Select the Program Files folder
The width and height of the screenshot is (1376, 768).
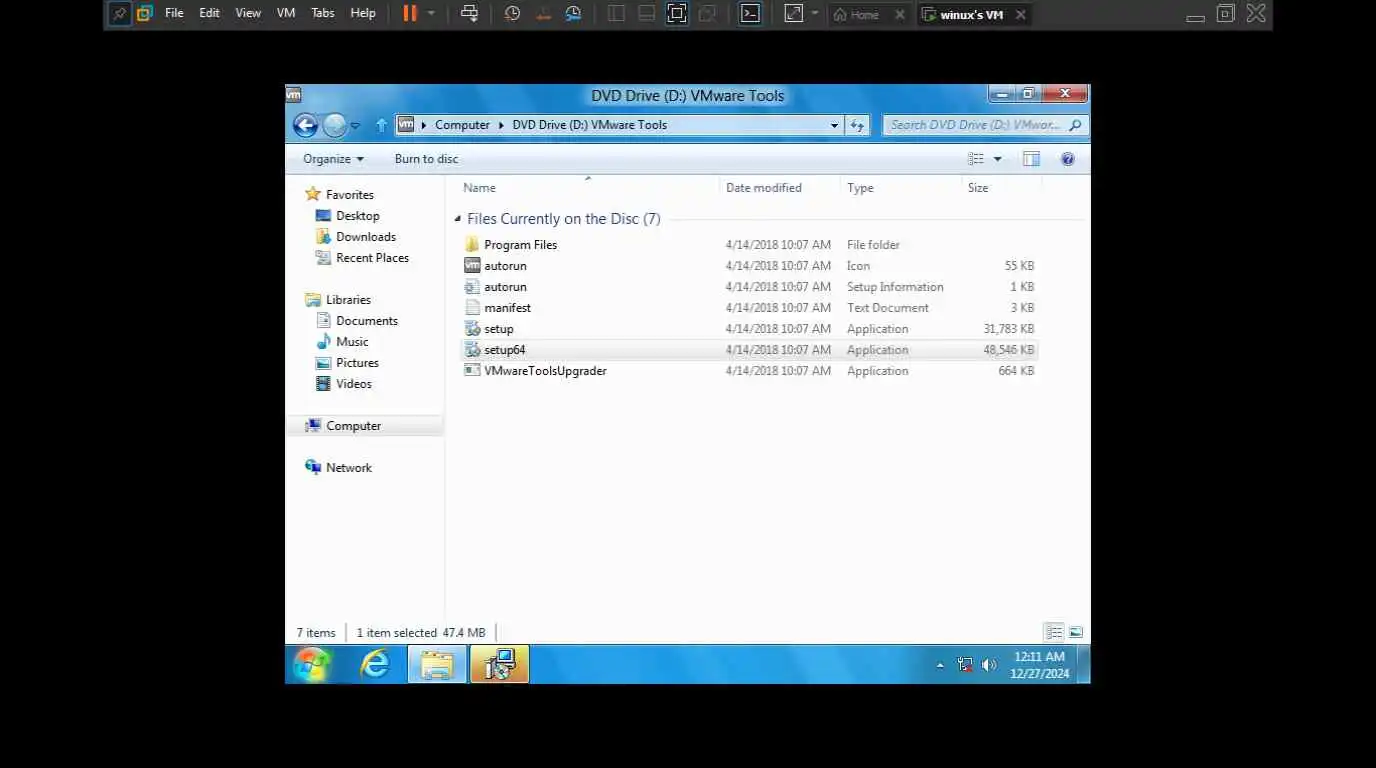coord(749,245)
